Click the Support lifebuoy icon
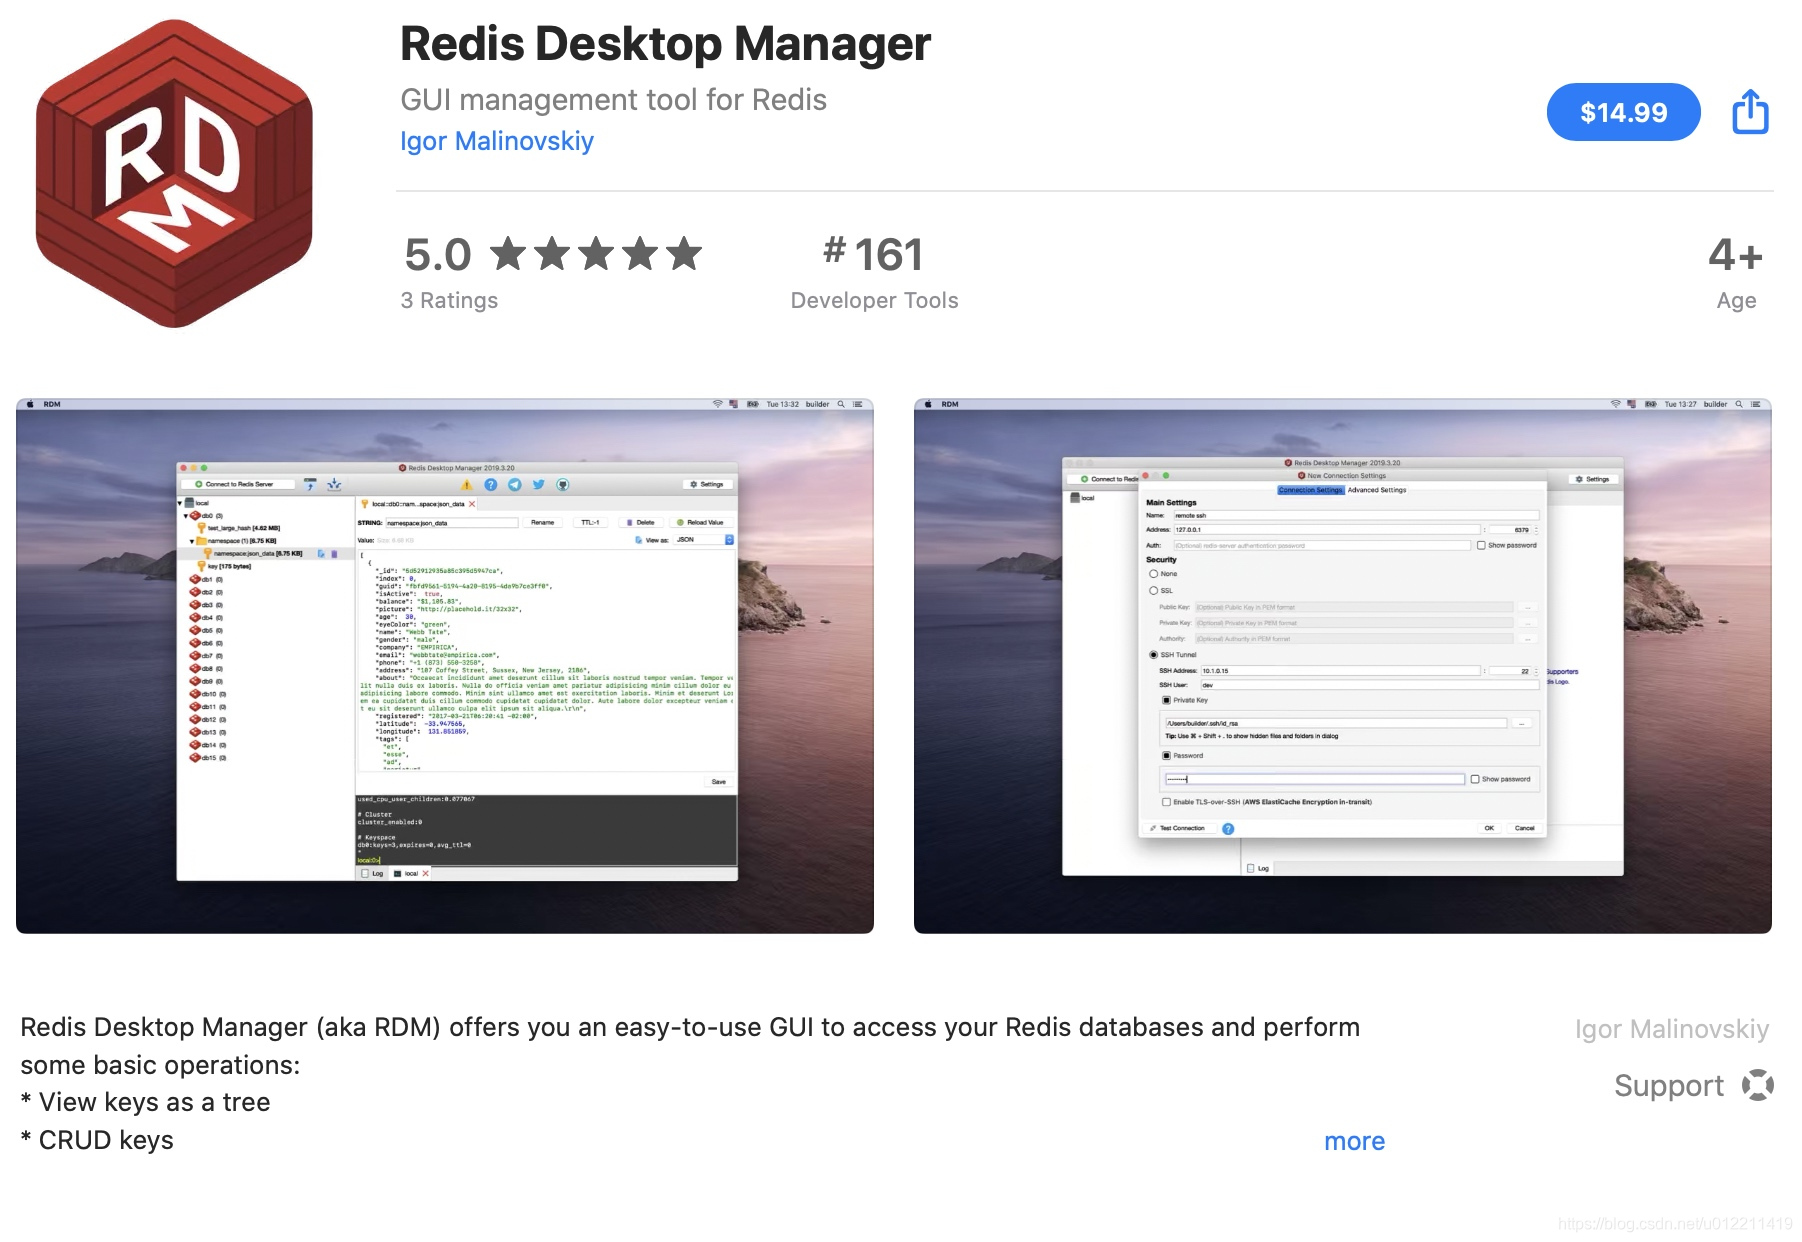 1757,1085
